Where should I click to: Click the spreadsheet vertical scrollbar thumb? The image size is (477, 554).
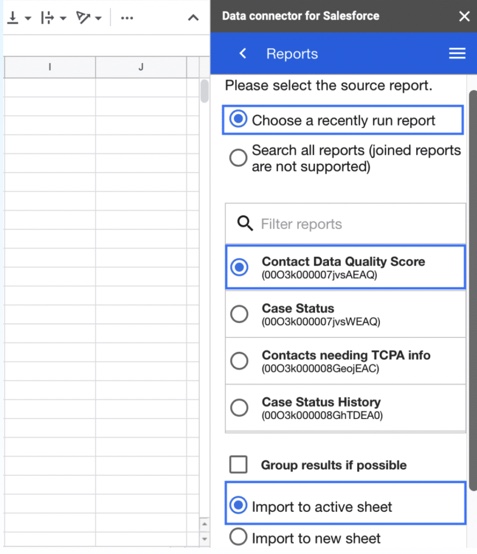pos(204,91)
